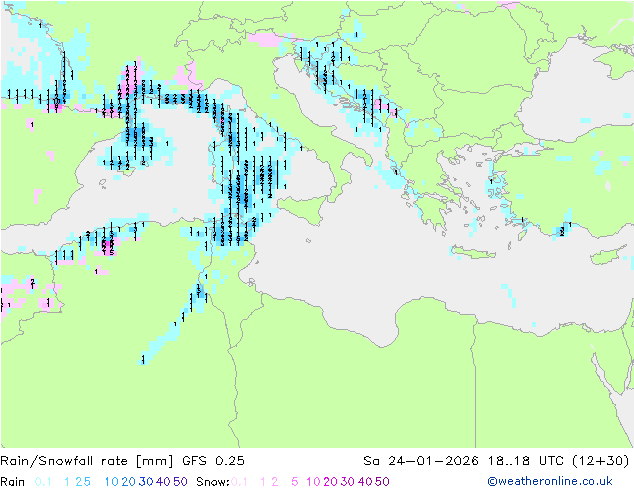Pick the Rain legend value 20
Viewport: 634px width, 490px height.
(x=128, y=482)
